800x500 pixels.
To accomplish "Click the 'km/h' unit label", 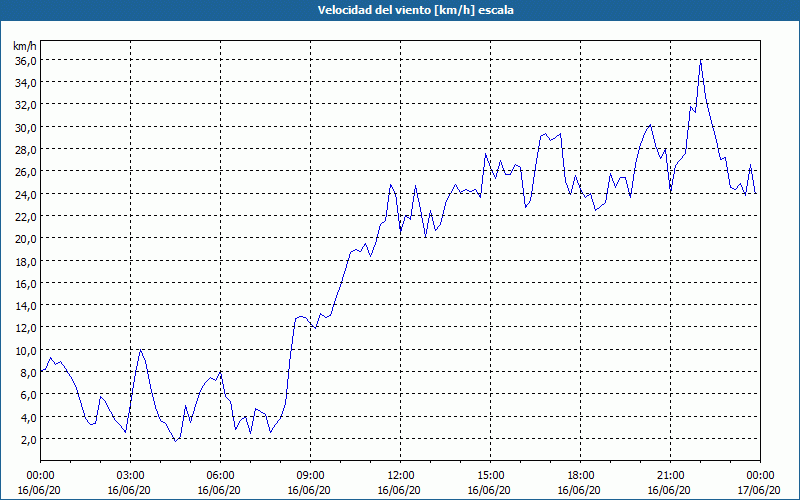I will tap(25, 46).
